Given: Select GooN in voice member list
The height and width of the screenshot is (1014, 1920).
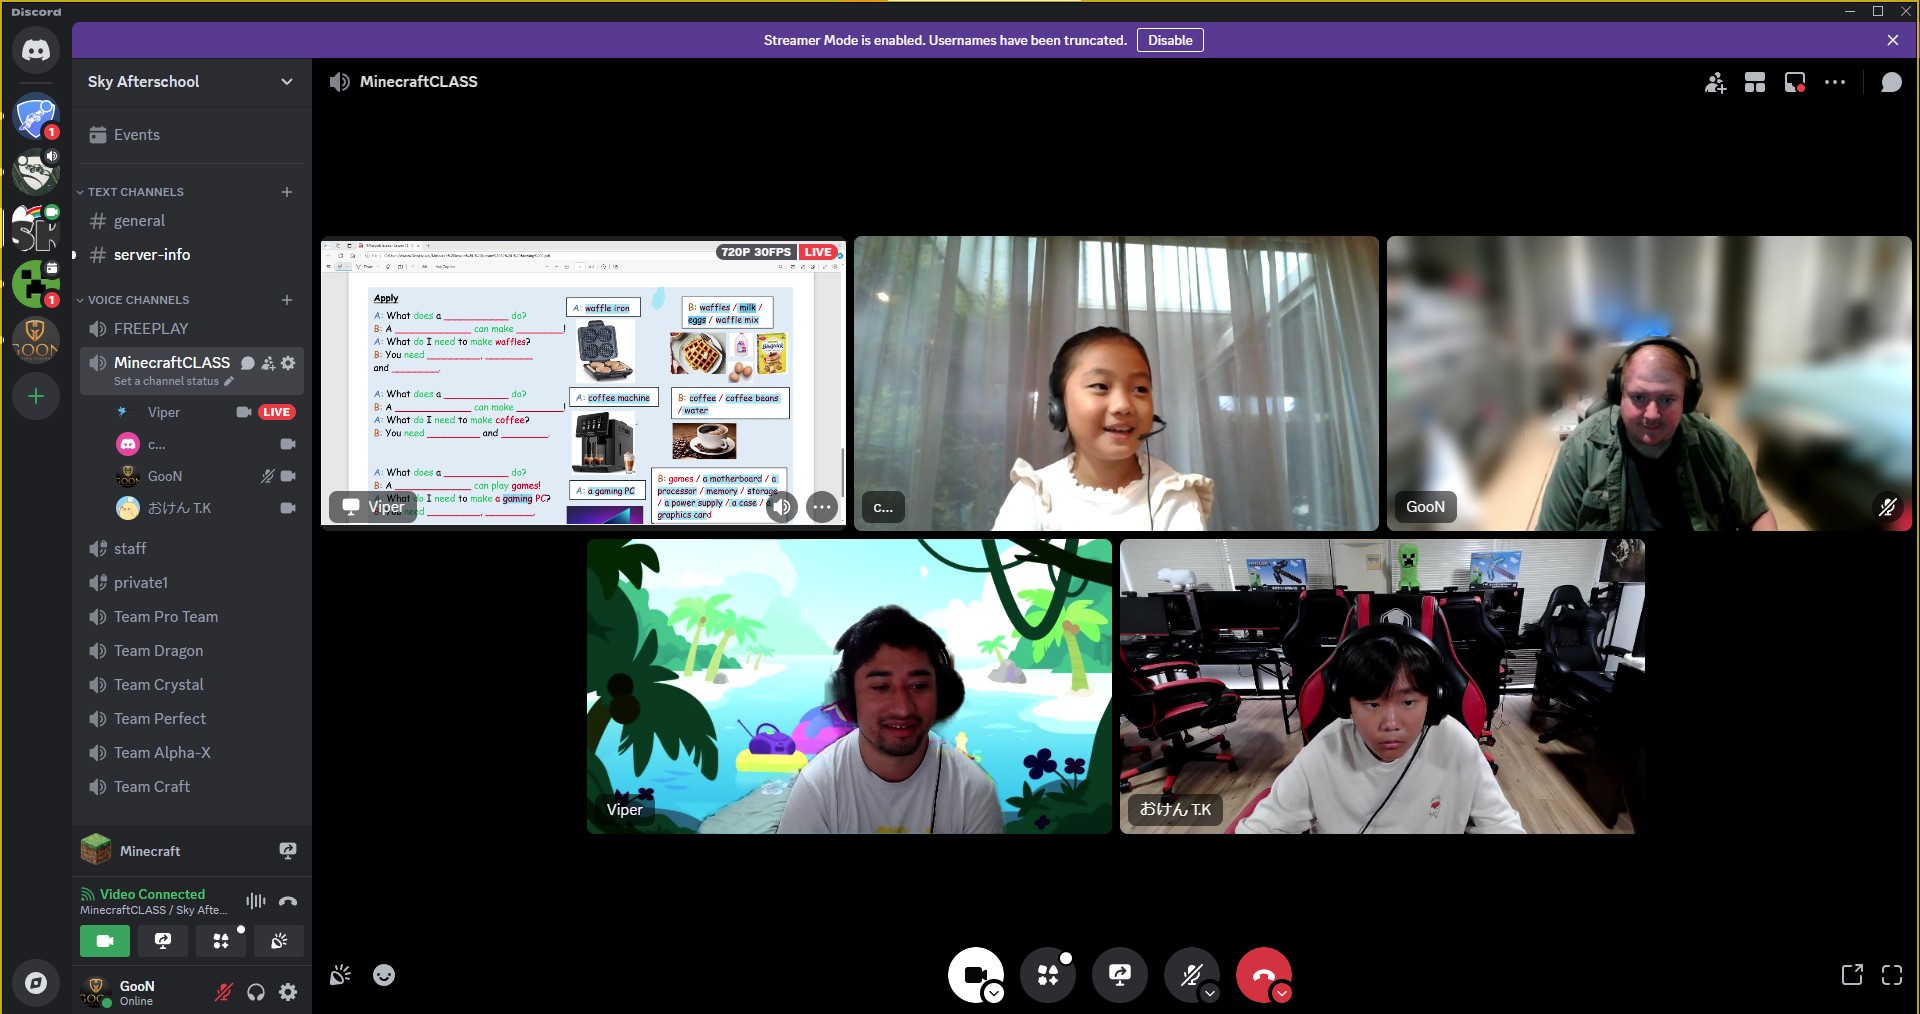Looking at the screenshot, I should coord(206,476).
